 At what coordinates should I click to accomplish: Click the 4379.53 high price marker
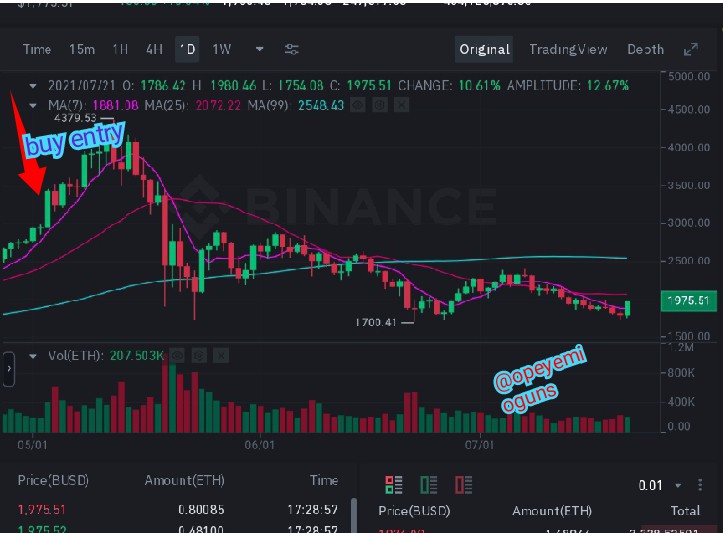(75, 118)
